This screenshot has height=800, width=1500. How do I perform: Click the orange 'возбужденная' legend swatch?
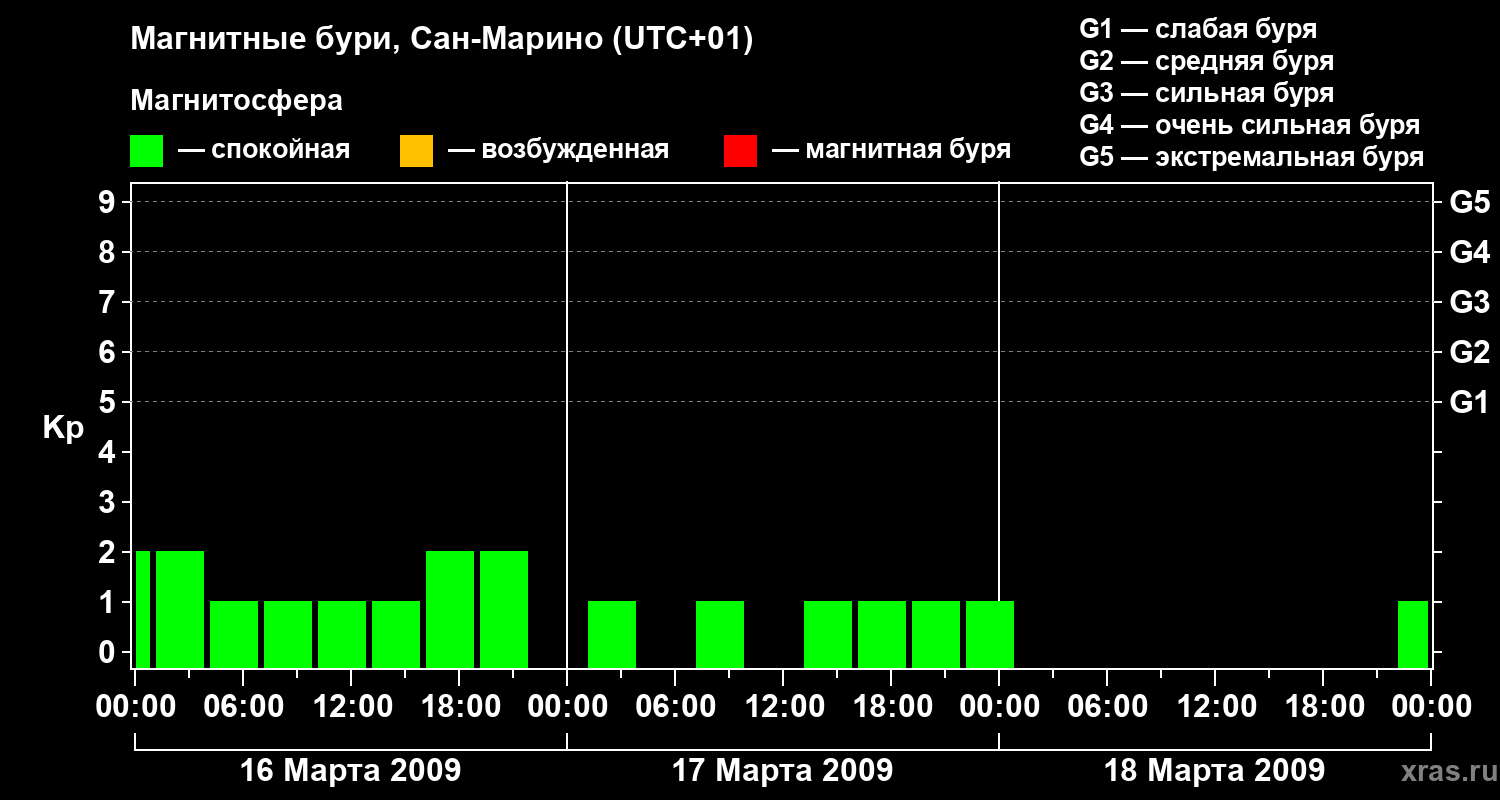tap(416, 150)
